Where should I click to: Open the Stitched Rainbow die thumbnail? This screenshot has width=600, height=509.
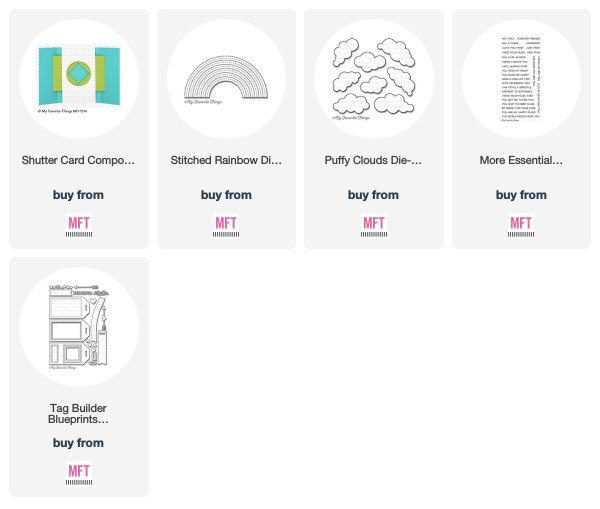226,79
